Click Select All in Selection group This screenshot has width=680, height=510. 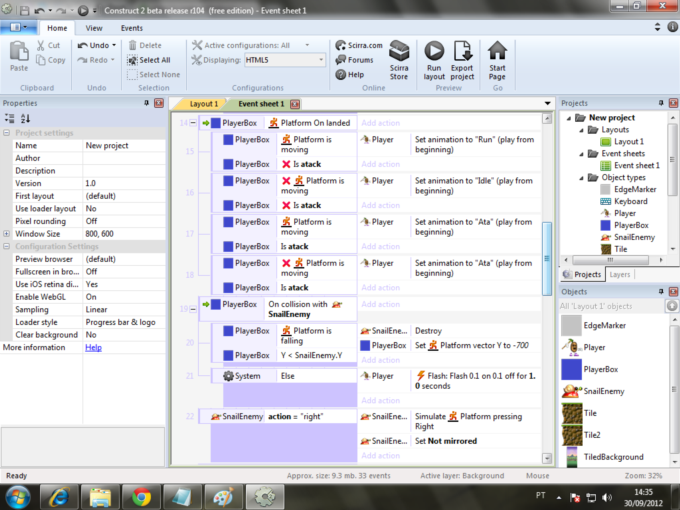point(149,60)
